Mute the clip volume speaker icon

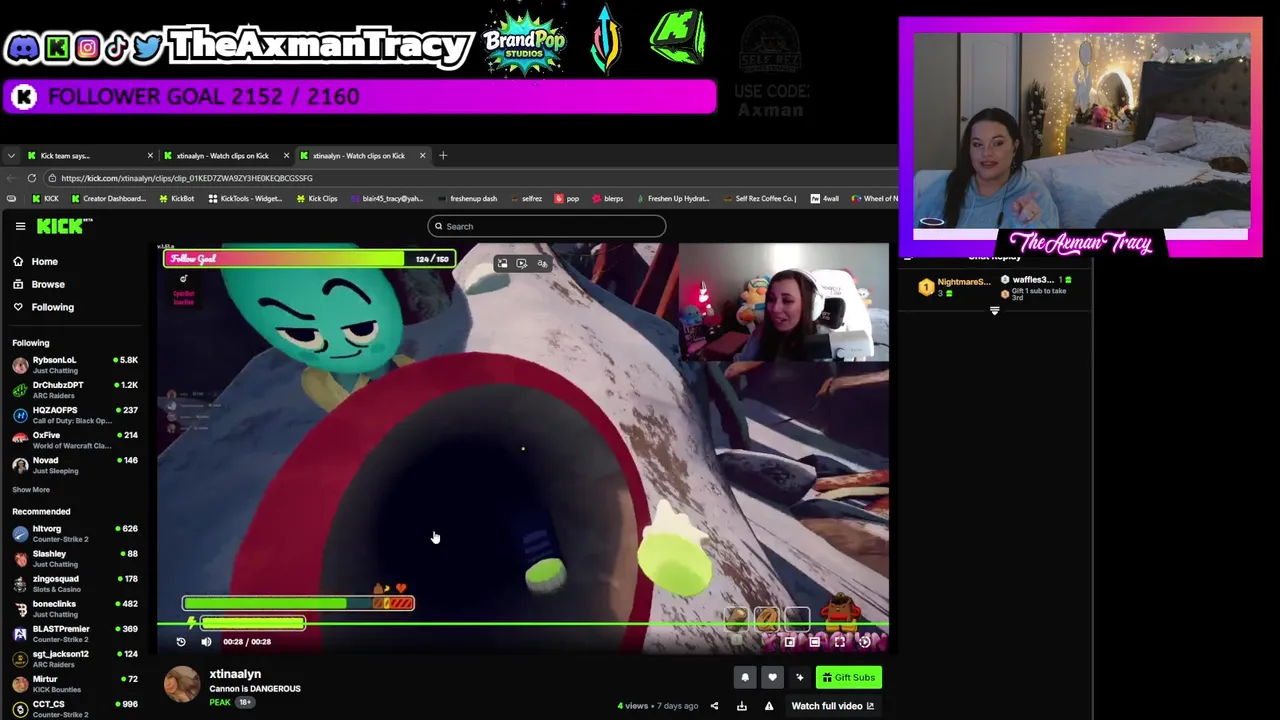pos(206,642)
